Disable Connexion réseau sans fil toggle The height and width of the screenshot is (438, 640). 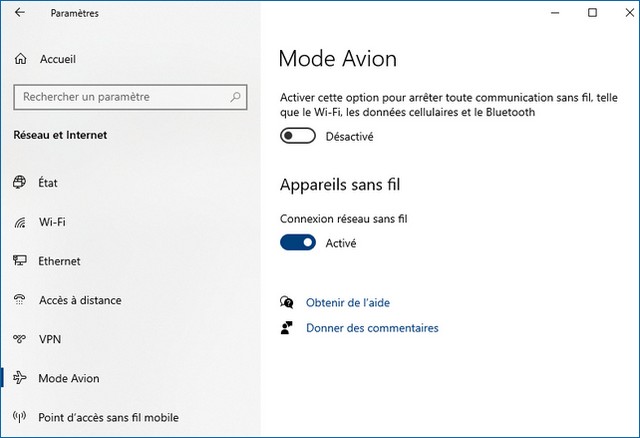[x=298, y=242]
